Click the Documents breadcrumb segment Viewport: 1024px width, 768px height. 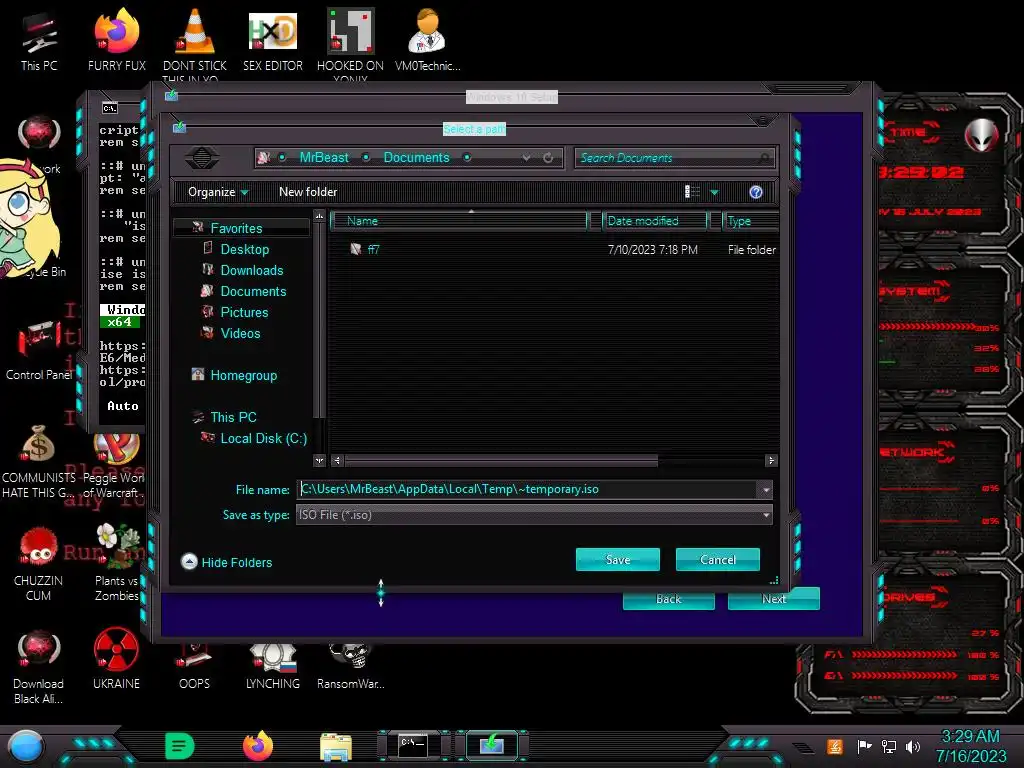[416, 157]
